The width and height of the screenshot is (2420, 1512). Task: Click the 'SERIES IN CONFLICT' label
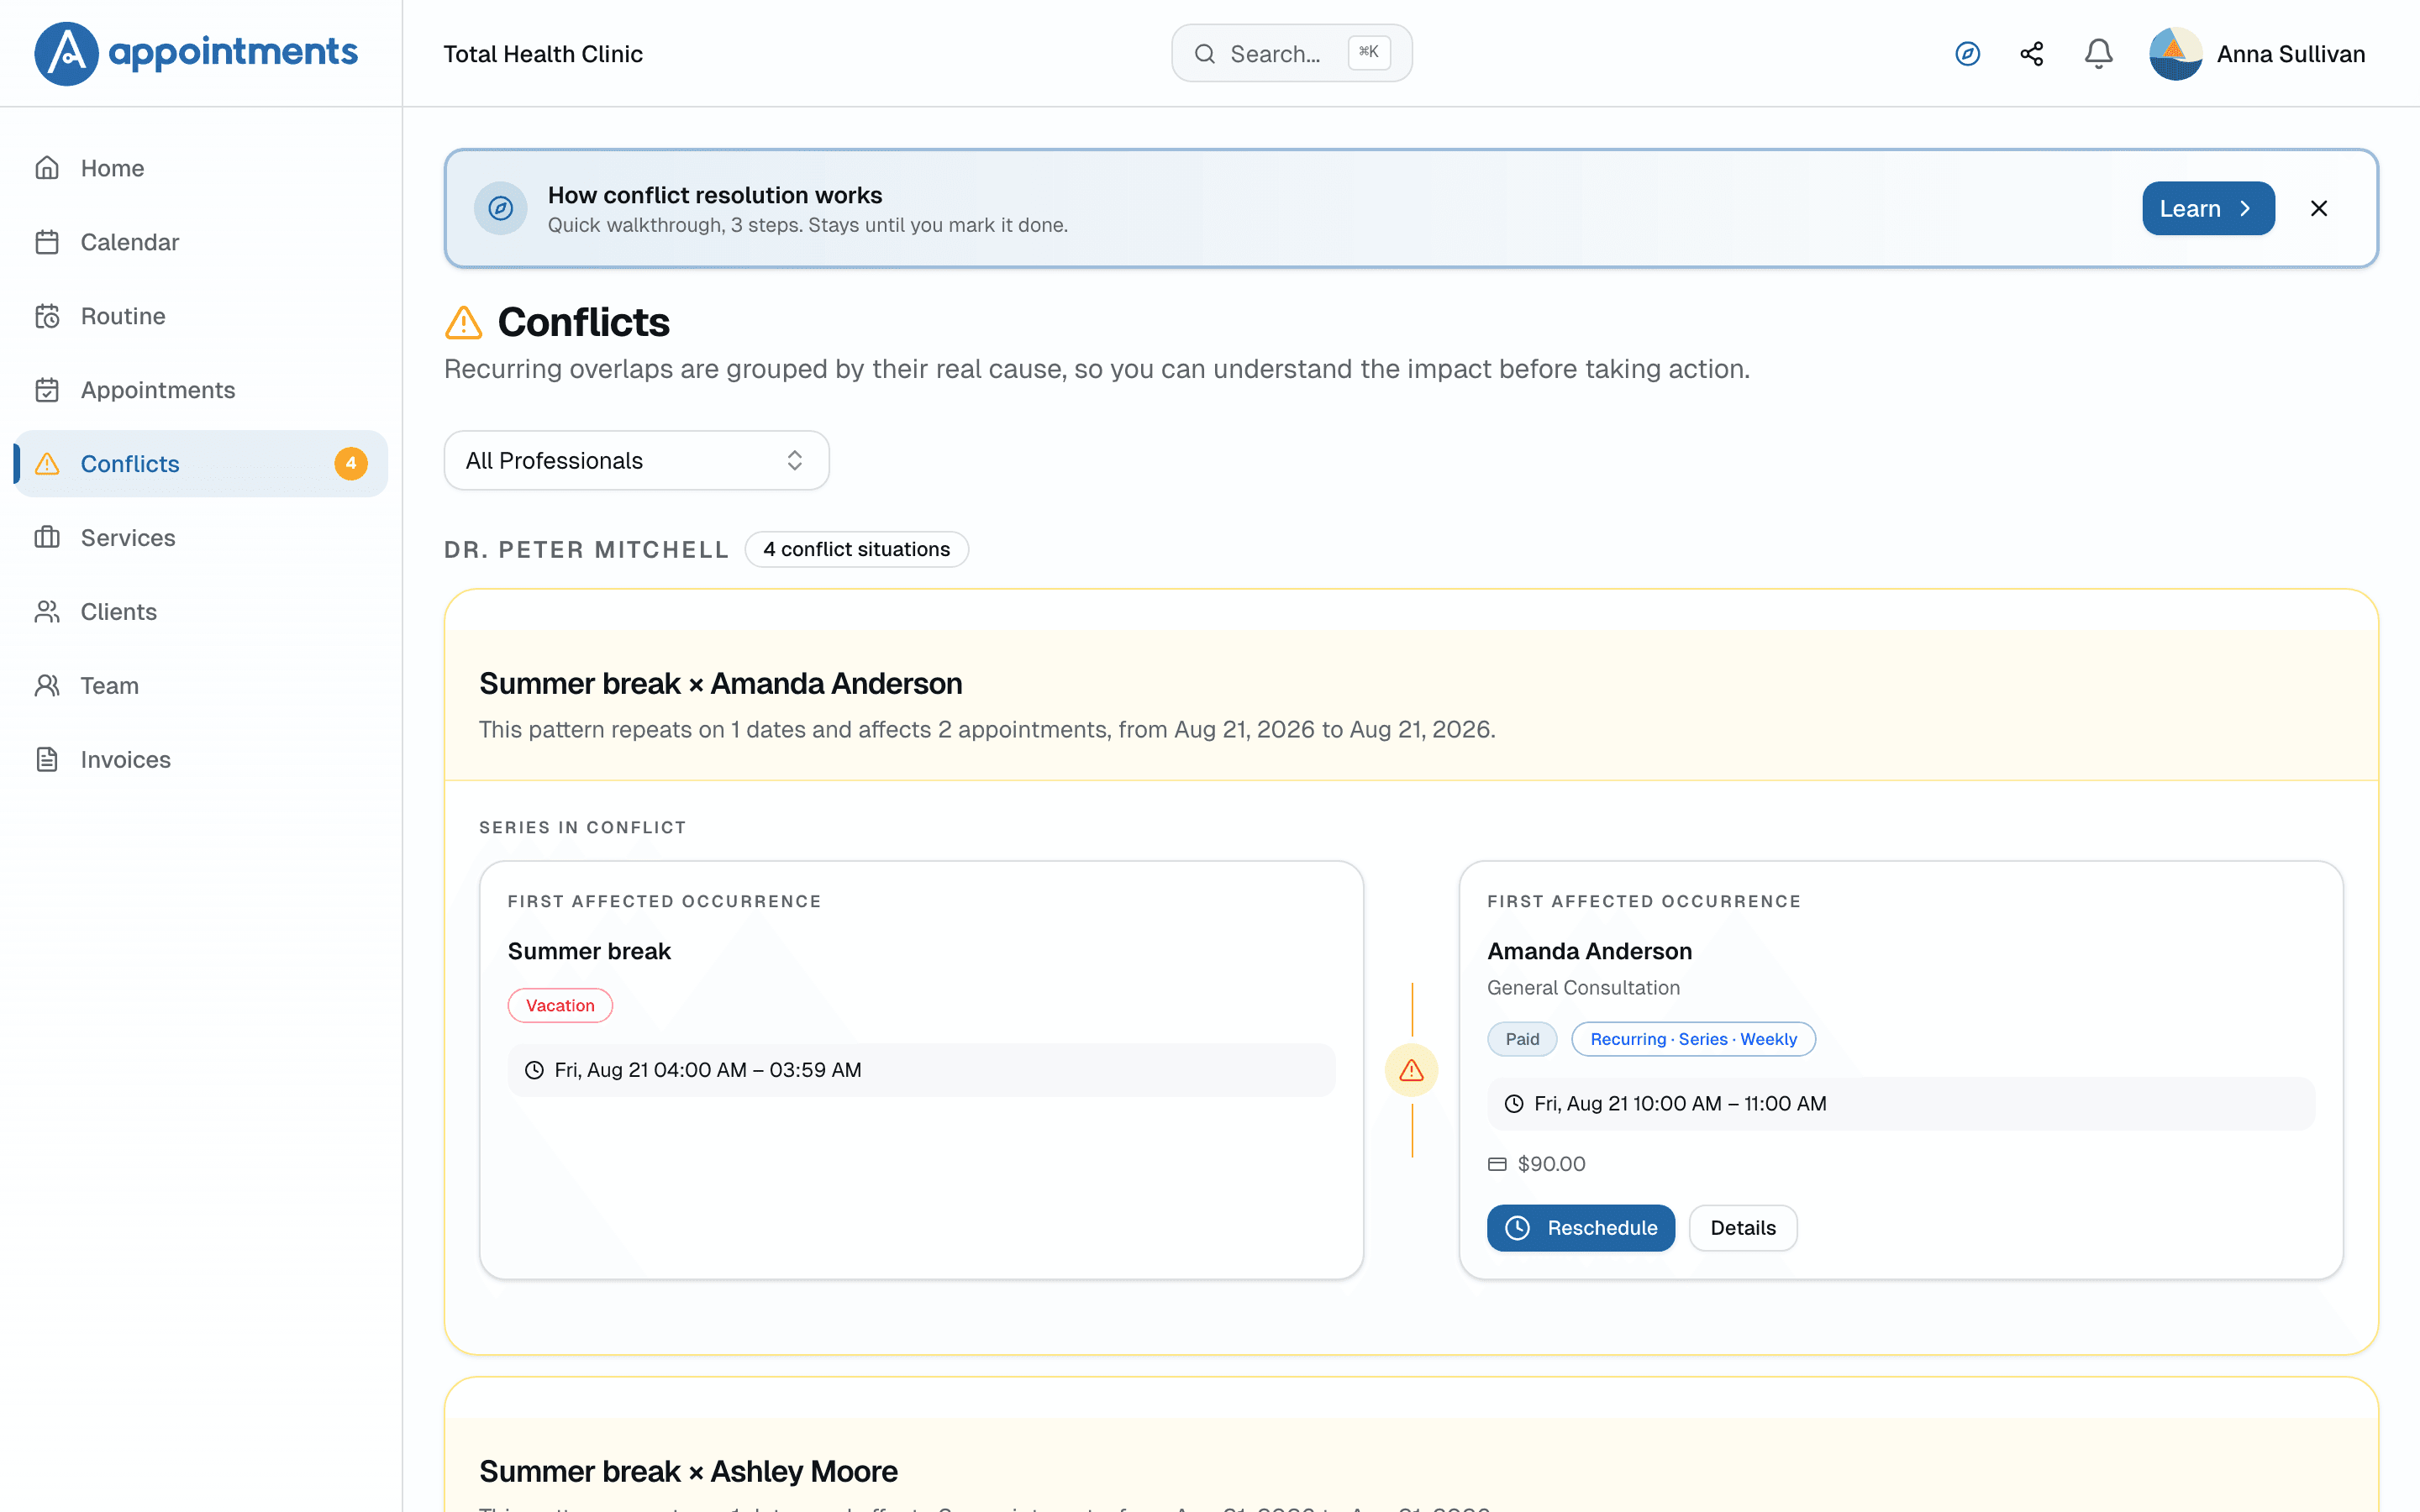coord(583,828)
